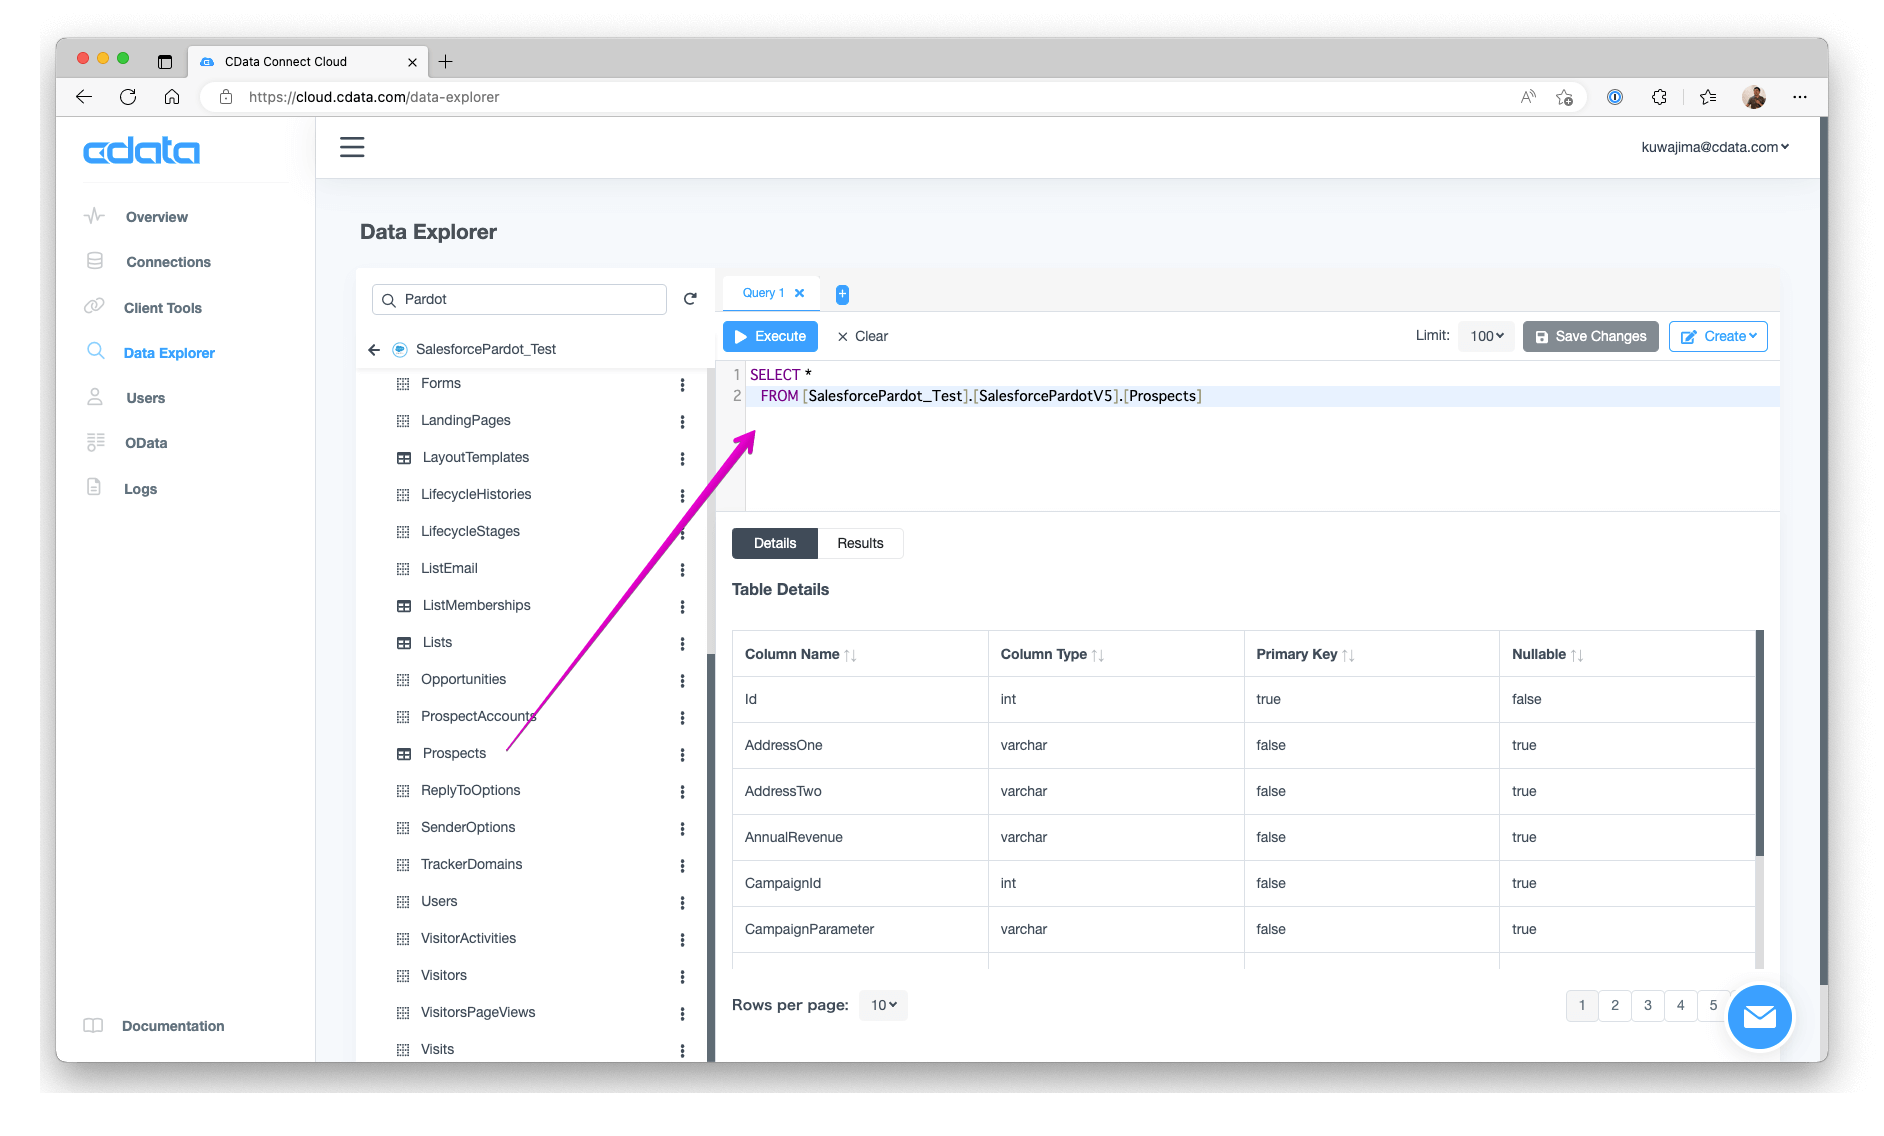Open the kuwajima@cdata.com account menu
1884x1136 pixels.
[1715, 147]
